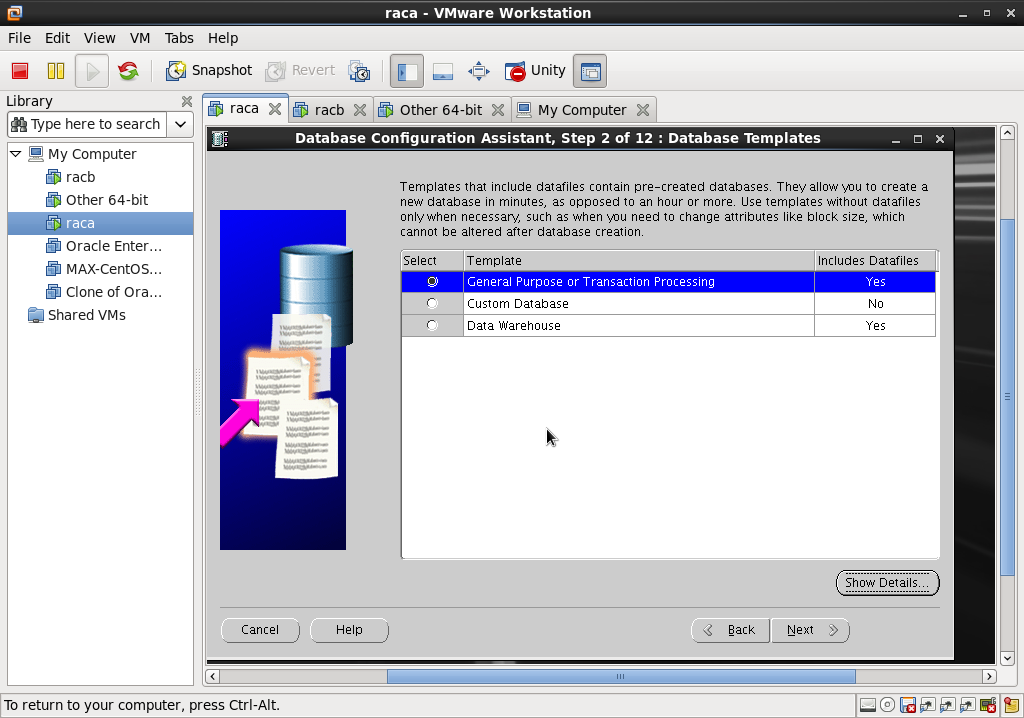Click the Show Details button

pos(887,583)
